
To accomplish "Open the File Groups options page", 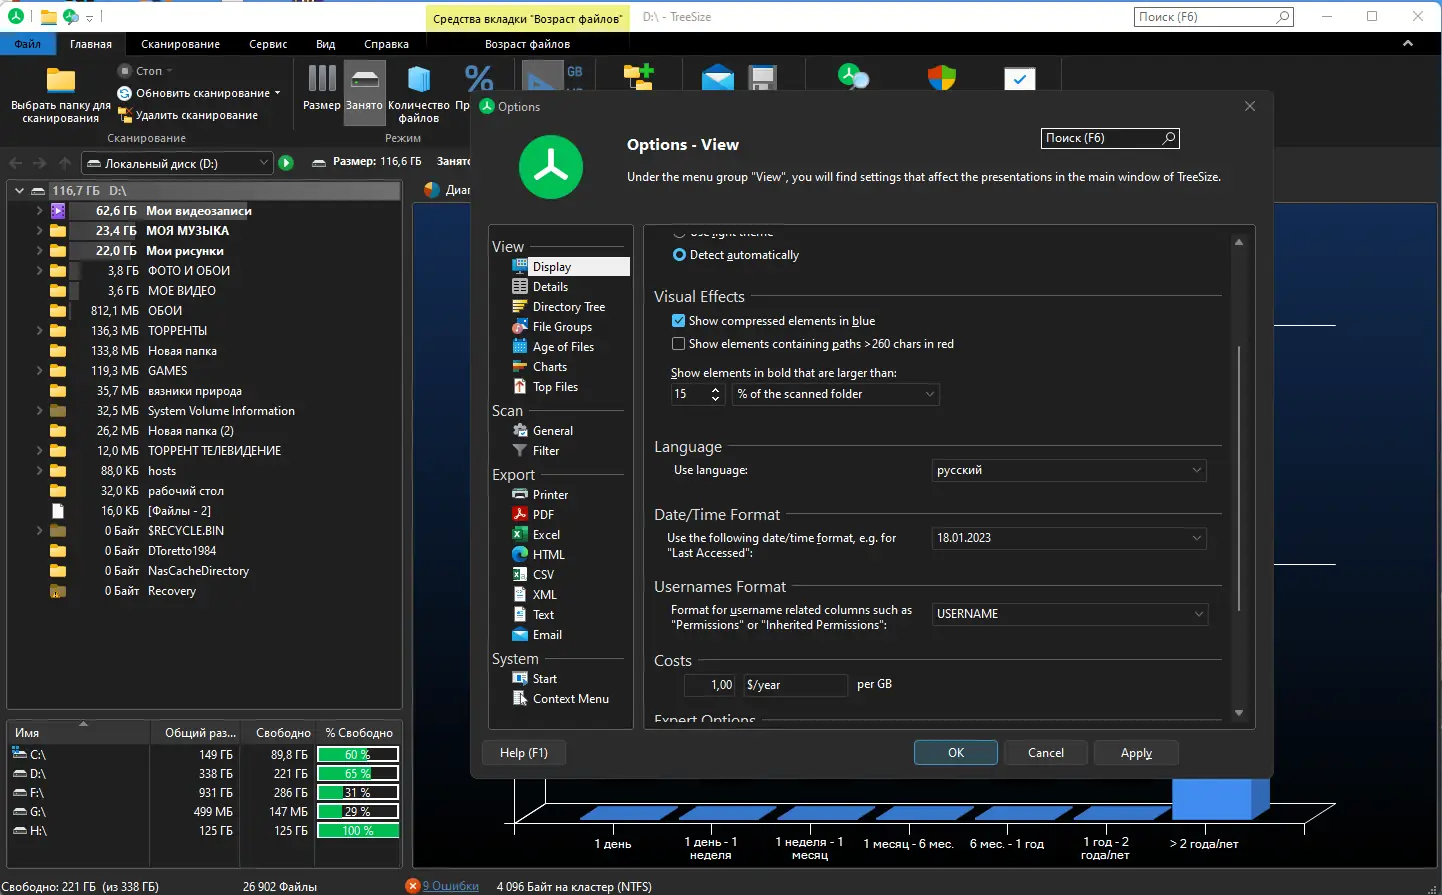I will [x=562, y=327].
